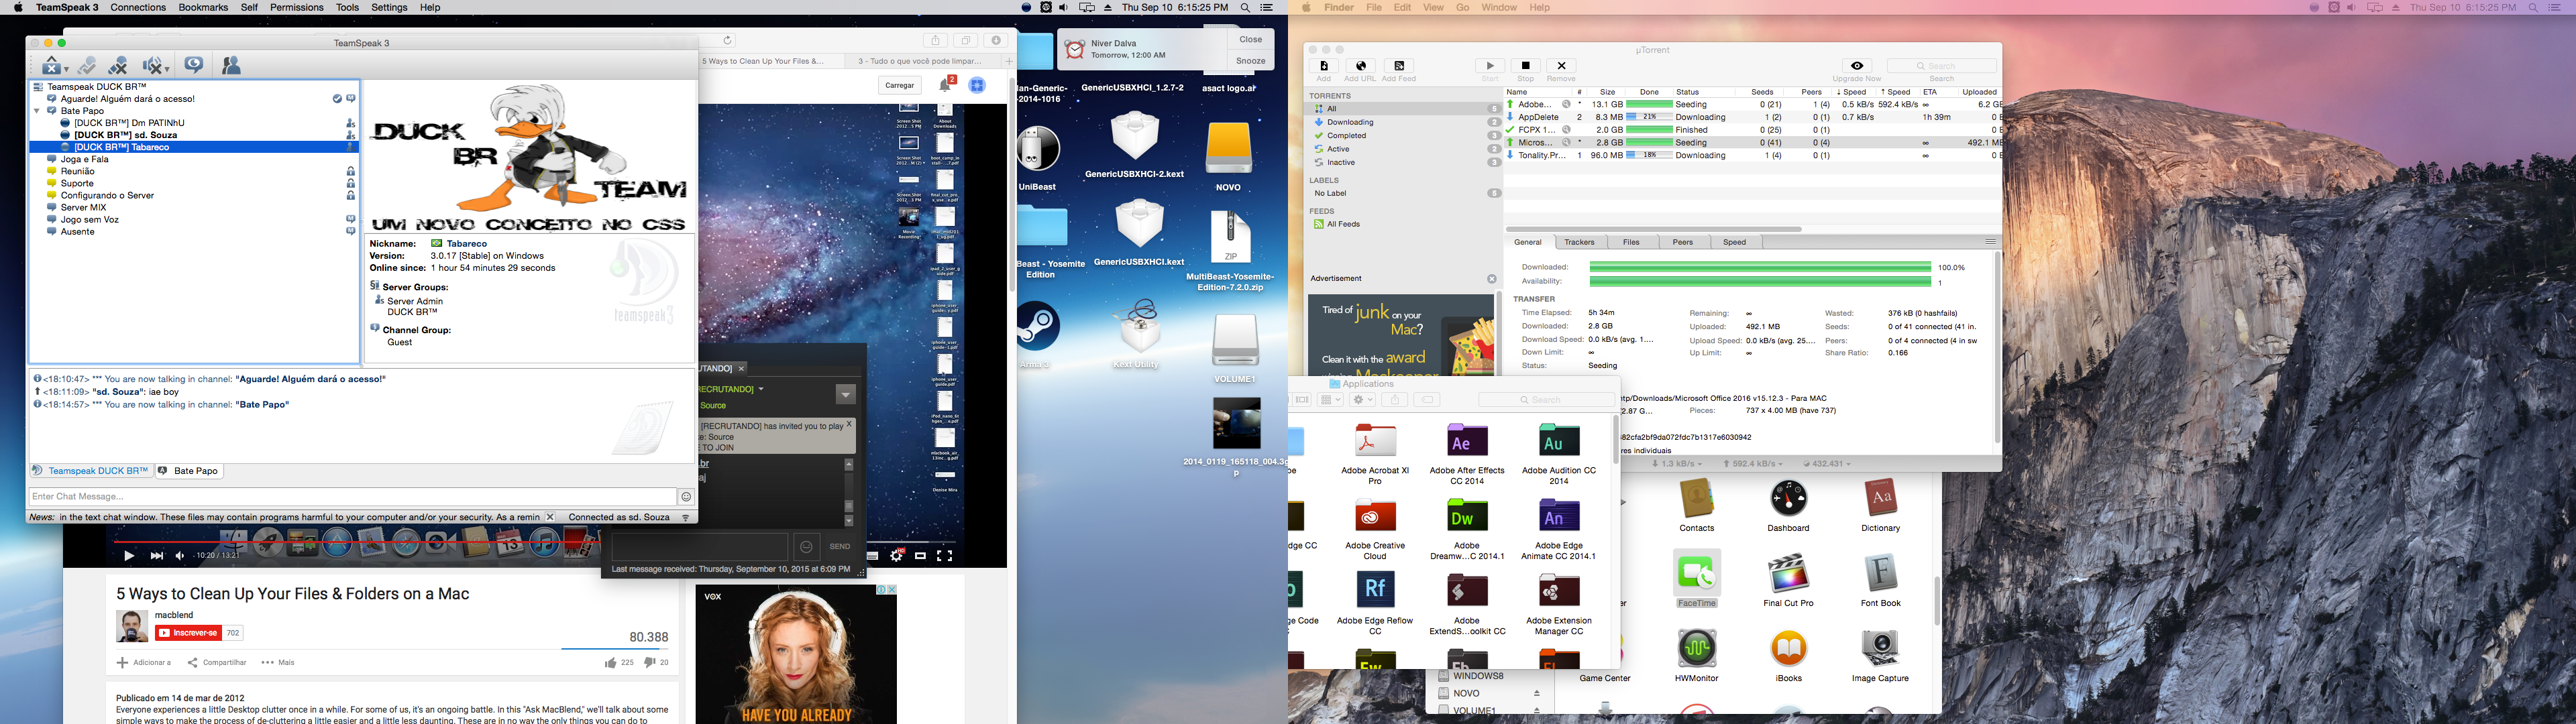Viewport: 2576px width, 724px height.
Task: Open uTorrent detail pane options menu
Action: click(1990, 242)
